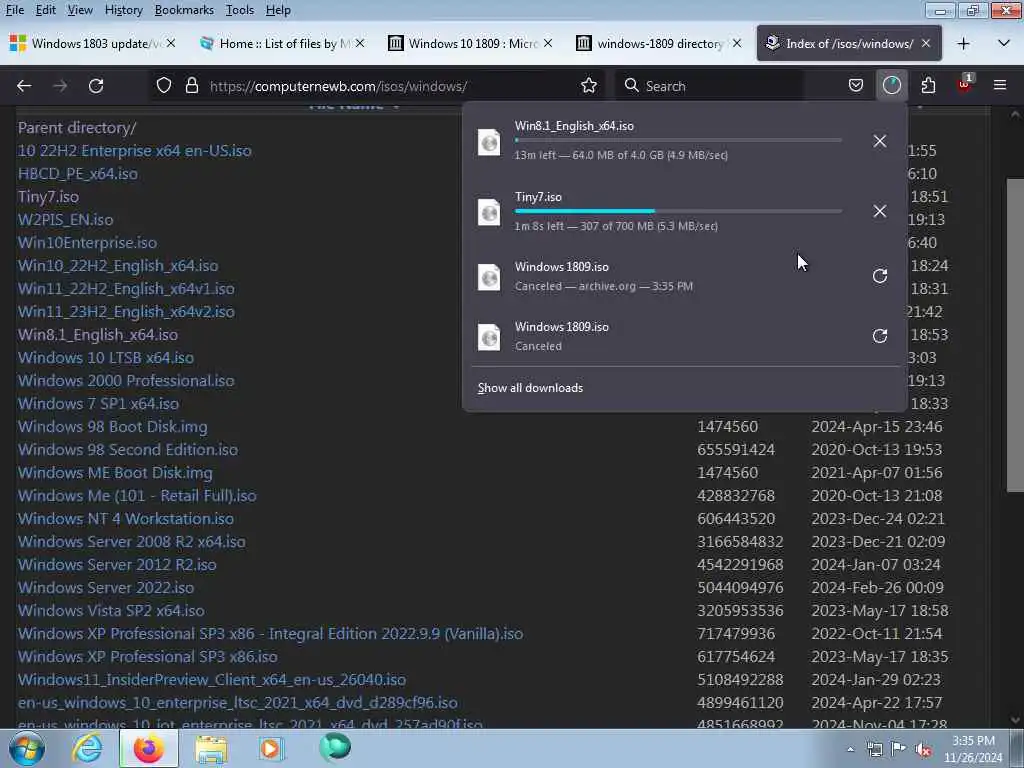This screenshot has width=1024, height=768.
Task: Toggle the downloads toolbar button
Action: click(x=891, y=86)
